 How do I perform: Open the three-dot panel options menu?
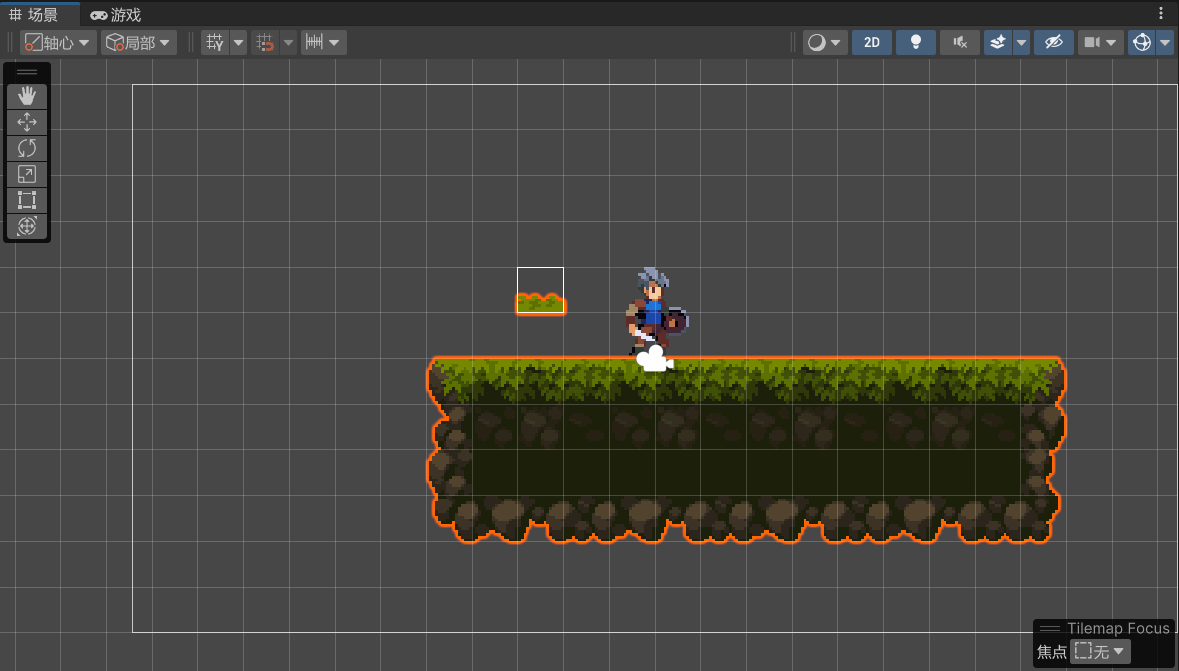click(x=1161, y=14)
